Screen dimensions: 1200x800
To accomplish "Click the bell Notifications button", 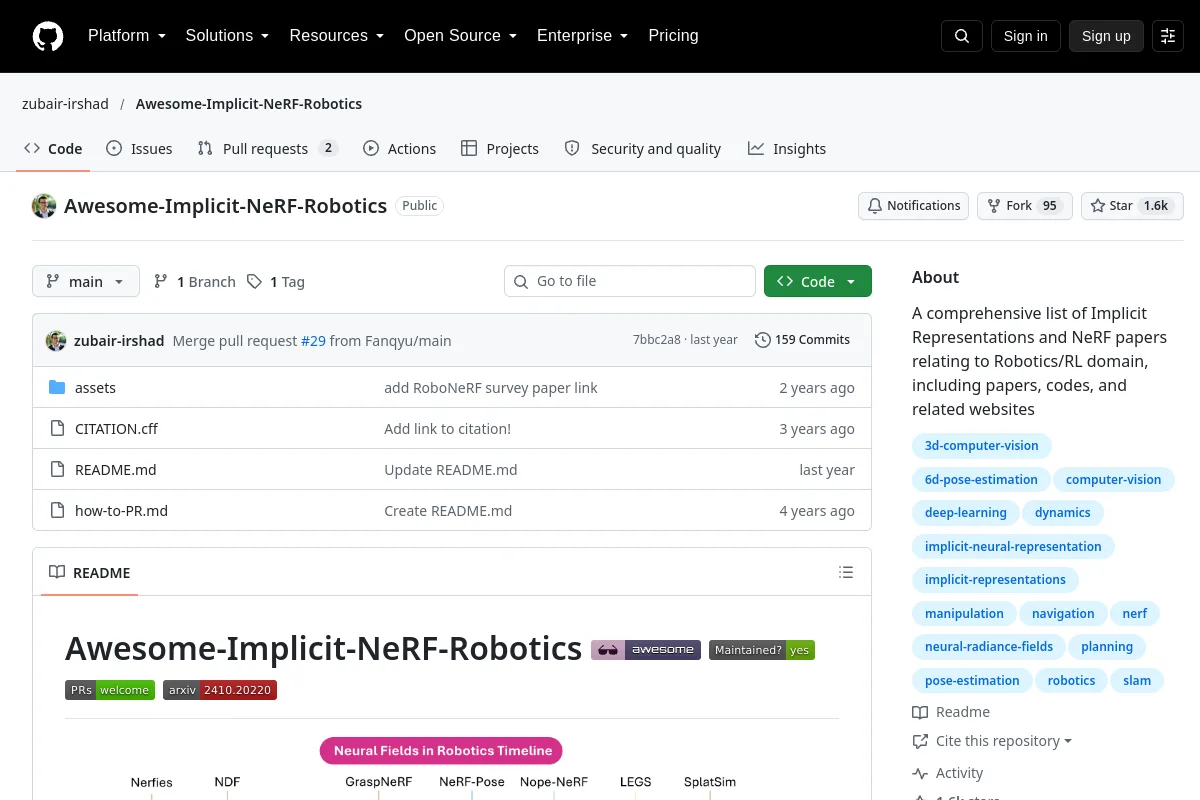I will (913, 206).
